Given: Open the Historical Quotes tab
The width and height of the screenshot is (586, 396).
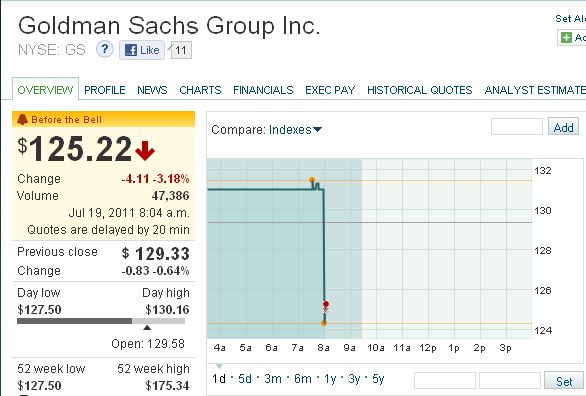Looking at the screenshot, I should (x=420, y=90).
